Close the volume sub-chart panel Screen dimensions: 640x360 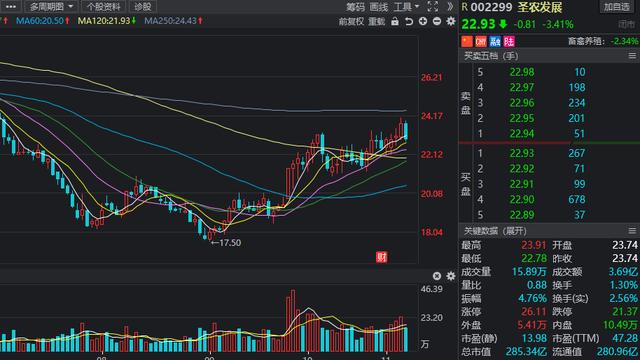point(437,276)
